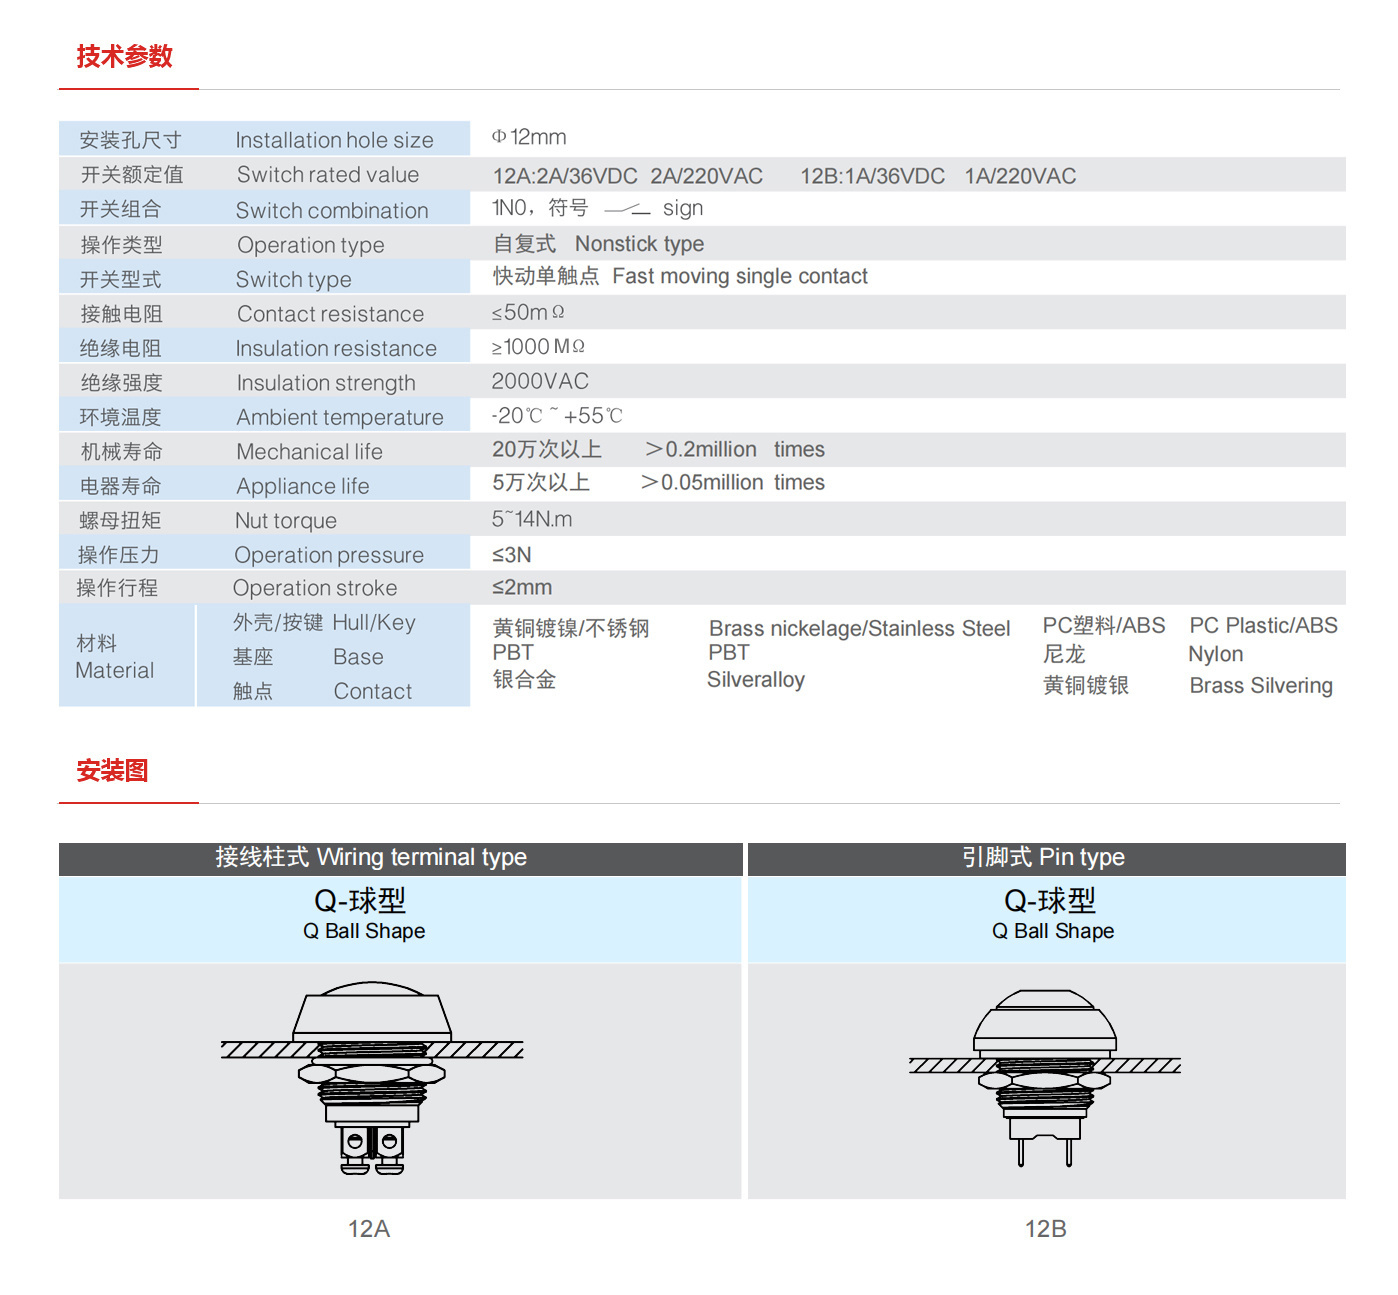The height and width of the screenshot is (1295, 1398).
Task: Click the 'Wiring terminal type' column header
Action: pyautogui.click(x=401, y=858)
